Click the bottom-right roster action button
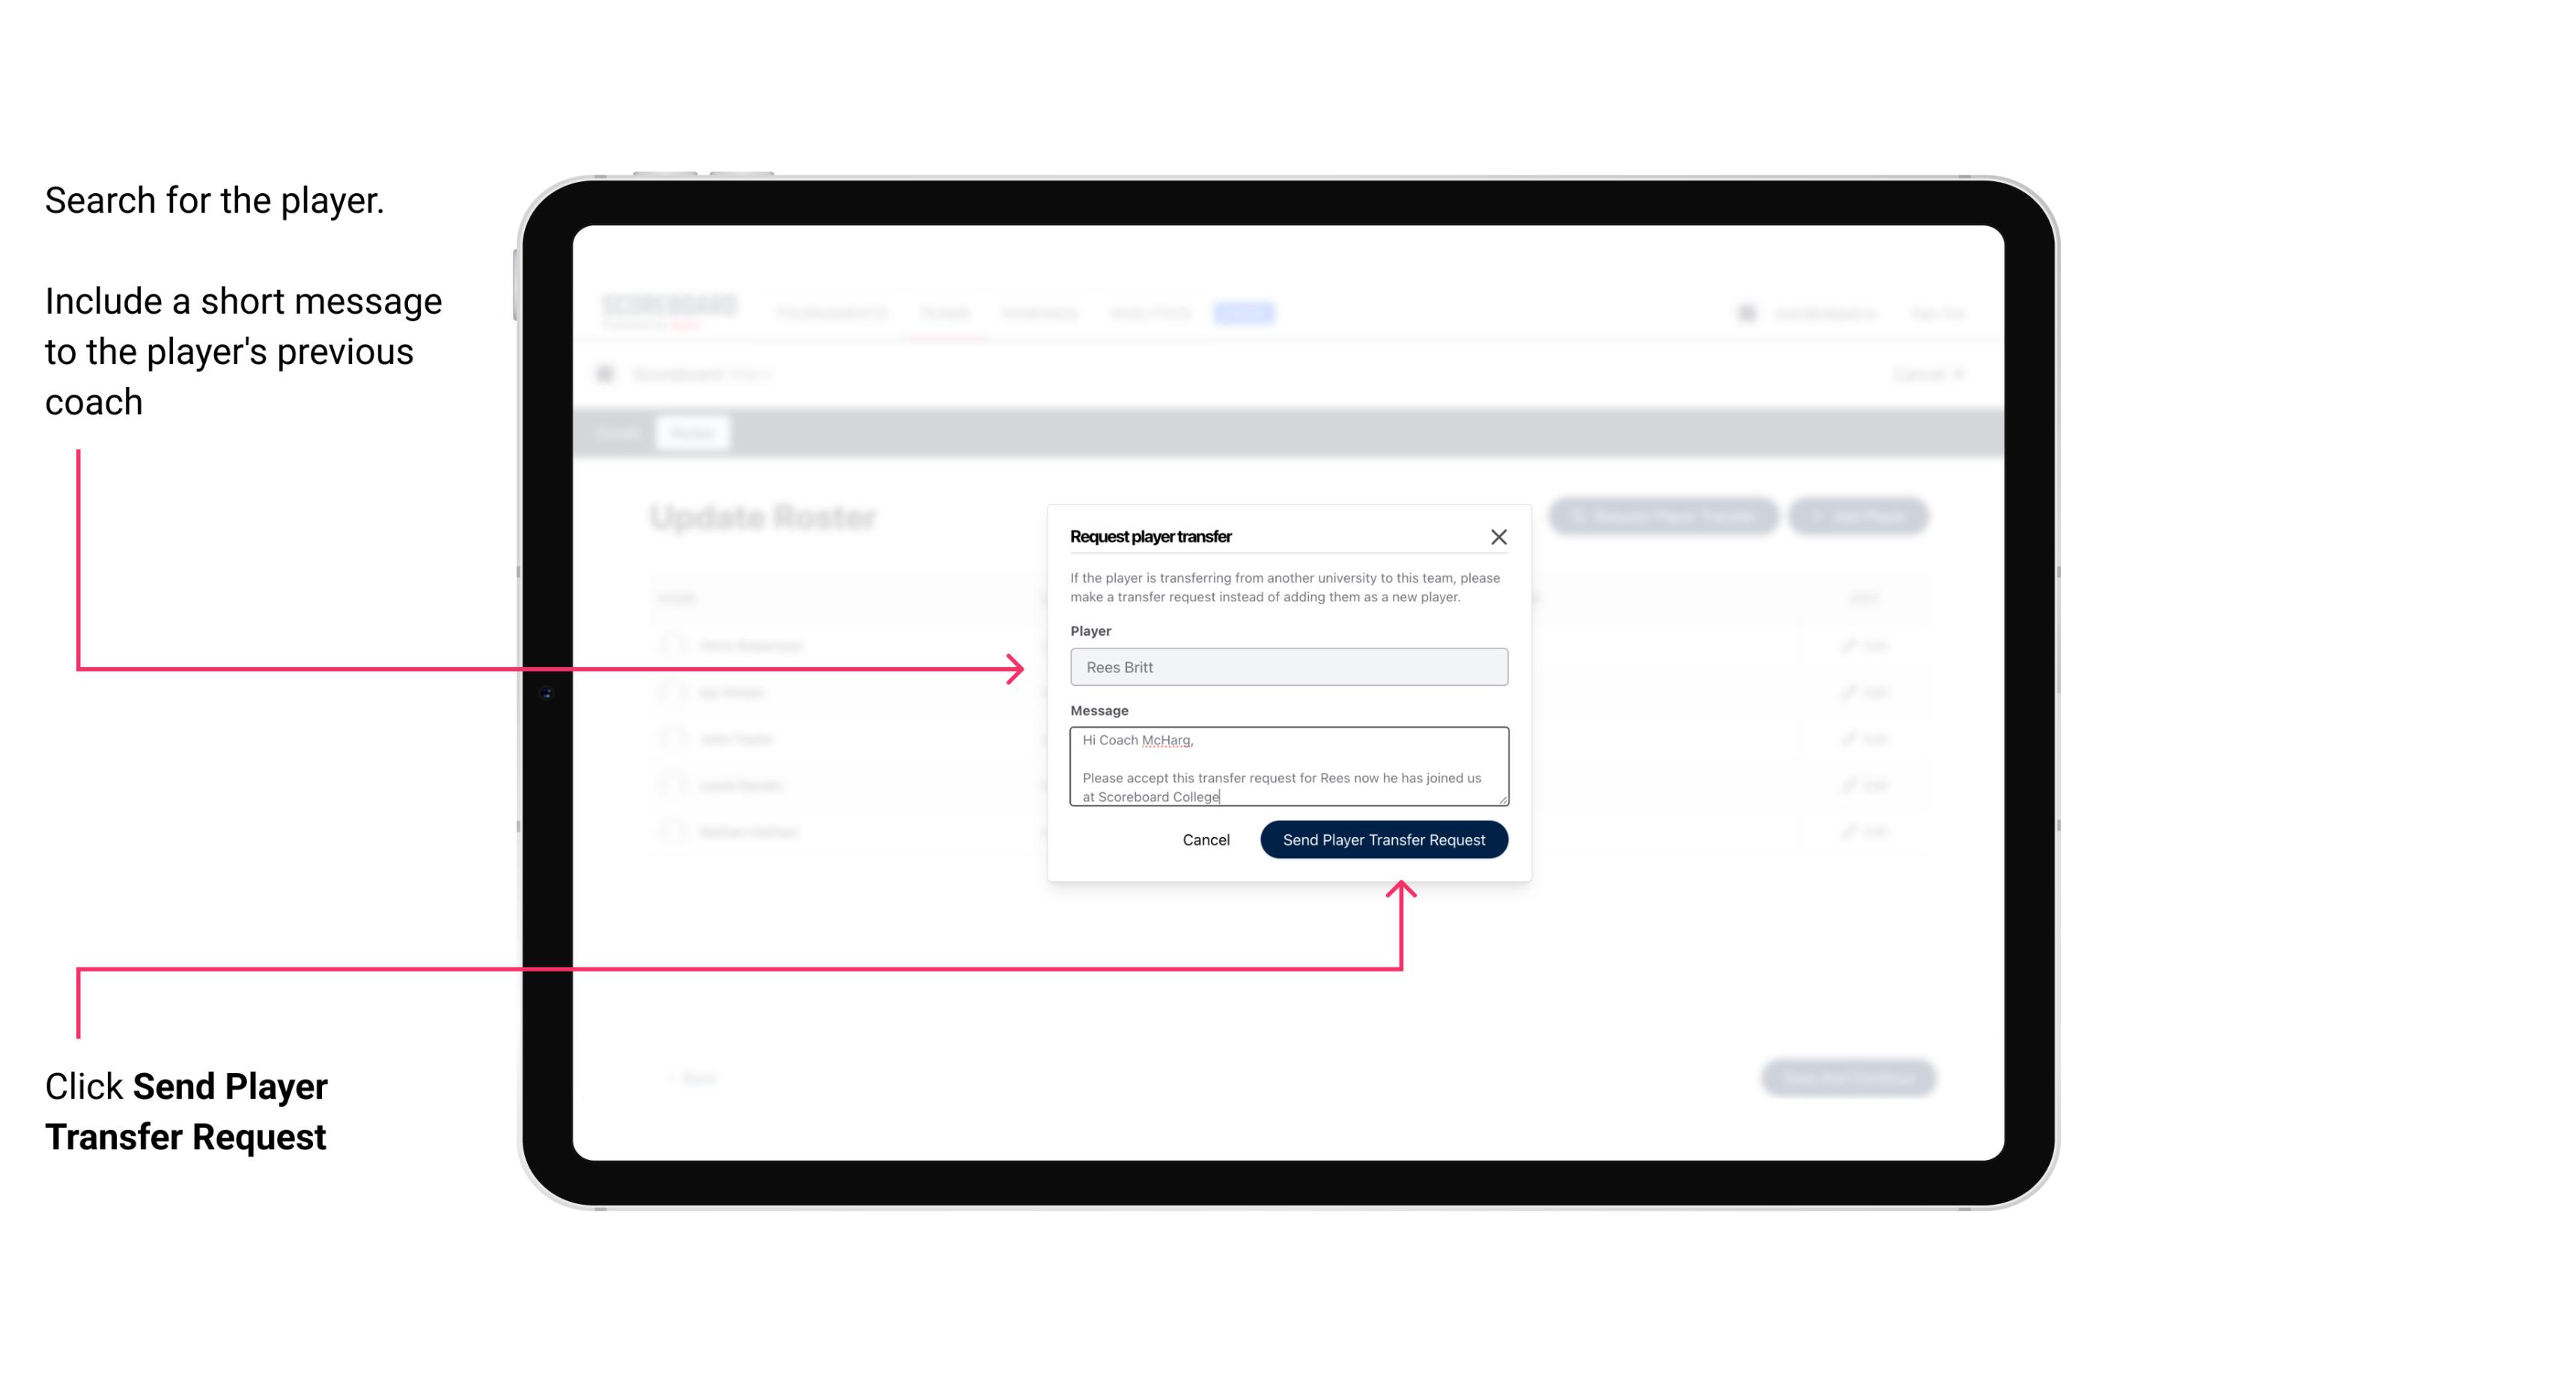Image resolution: width=2576 pixels, height=1386 pixels. pos(1849,1077)
